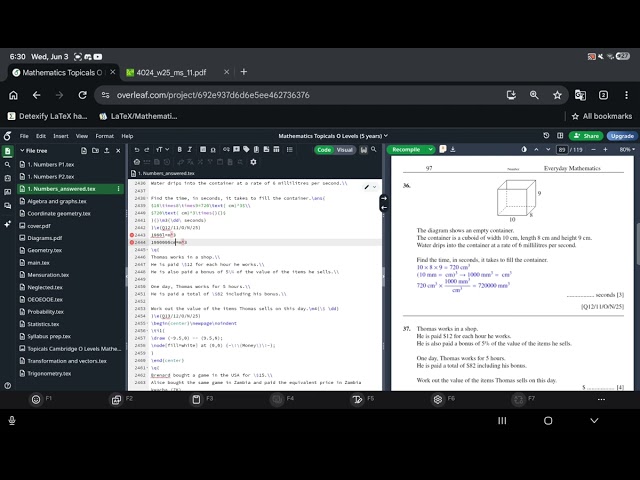Switch editor to Code mode

tap(324, 150)
